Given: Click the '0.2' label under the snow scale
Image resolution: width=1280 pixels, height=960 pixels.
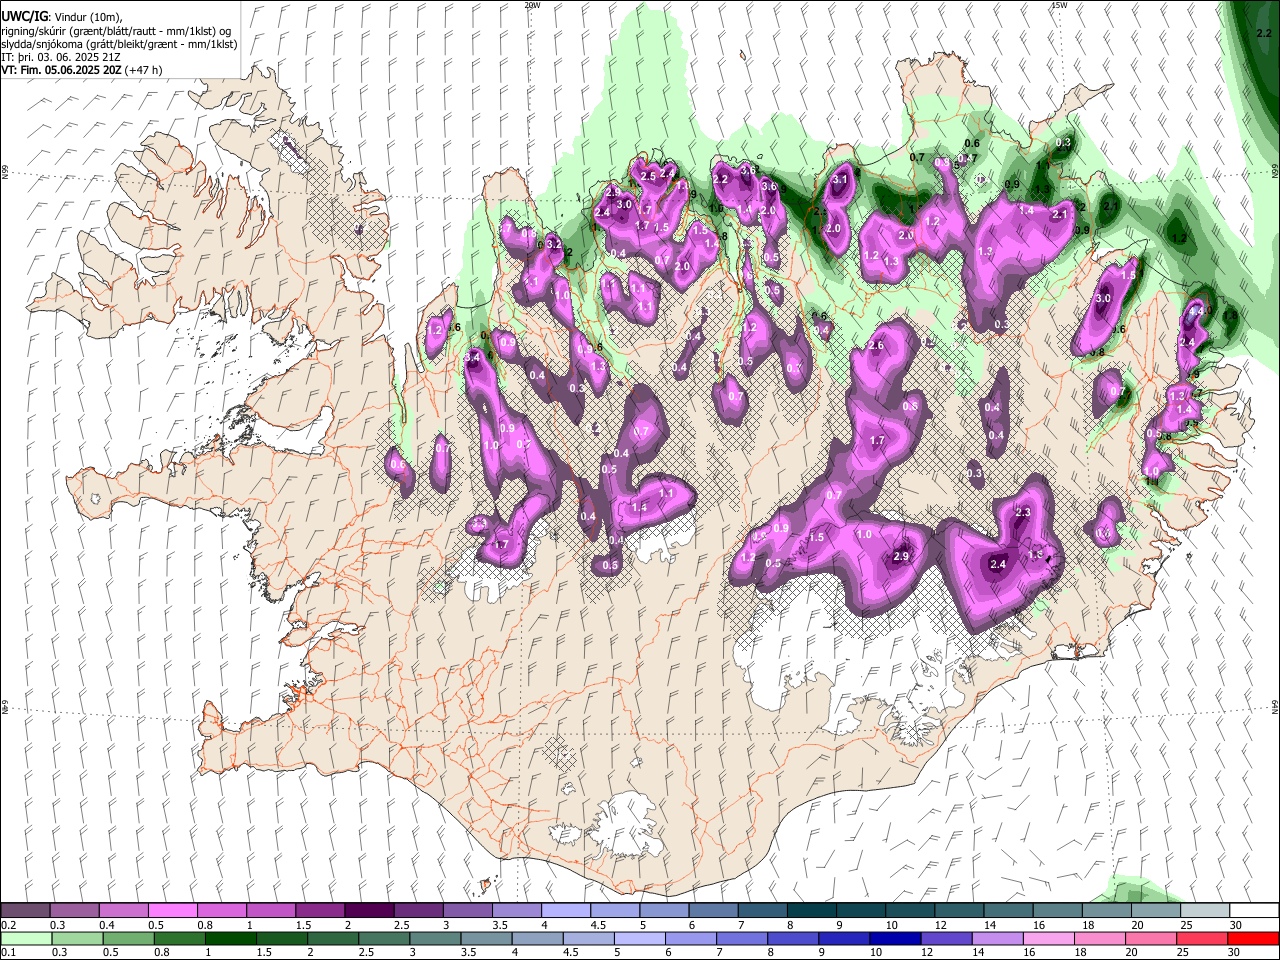Looking at the screenshot, I should tap(8, 925).
